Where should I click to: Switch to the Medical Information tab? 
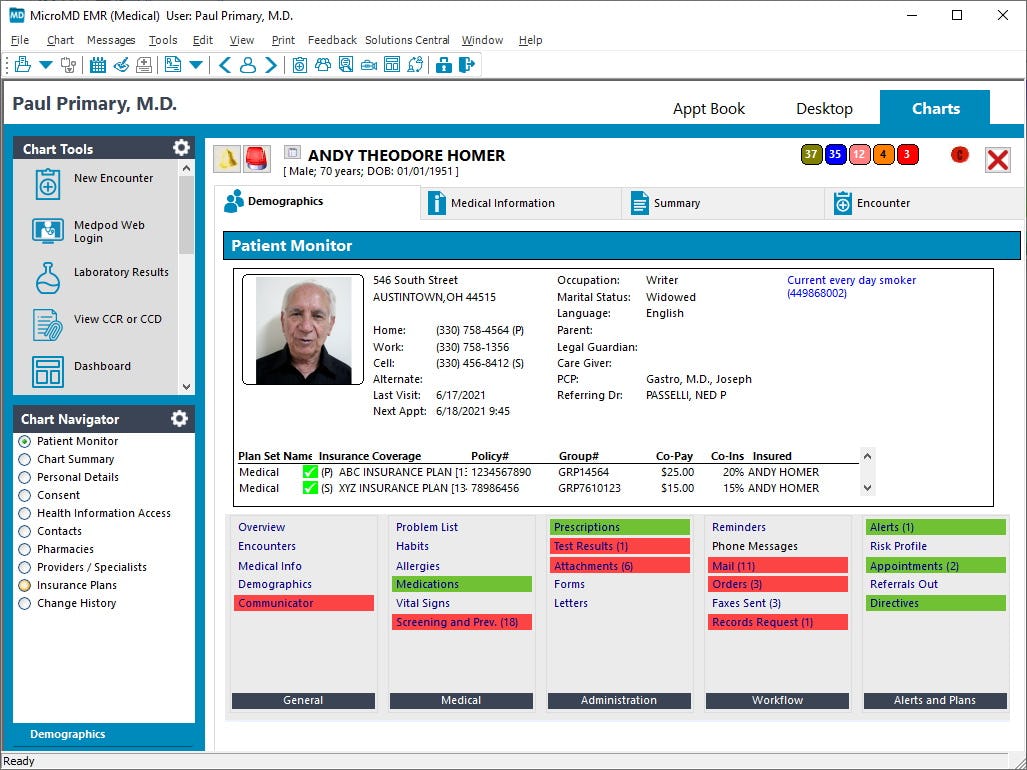click(x=521, y=203)
